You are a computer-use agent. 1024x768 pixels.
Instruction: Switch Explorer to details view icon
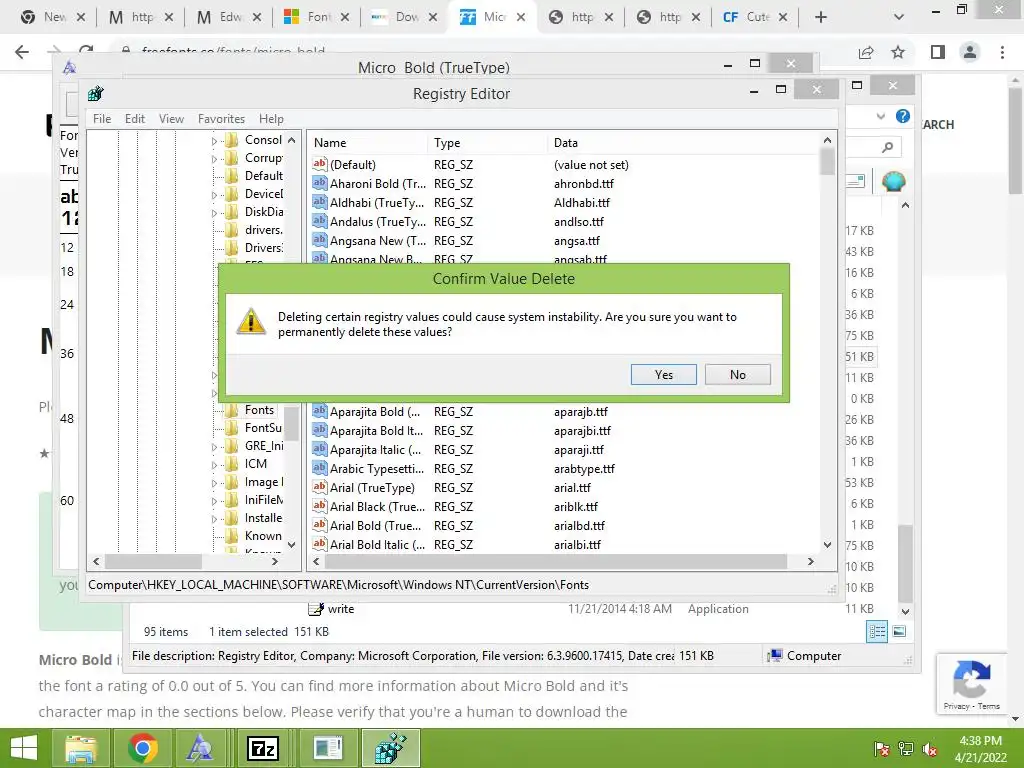point(877,631)
